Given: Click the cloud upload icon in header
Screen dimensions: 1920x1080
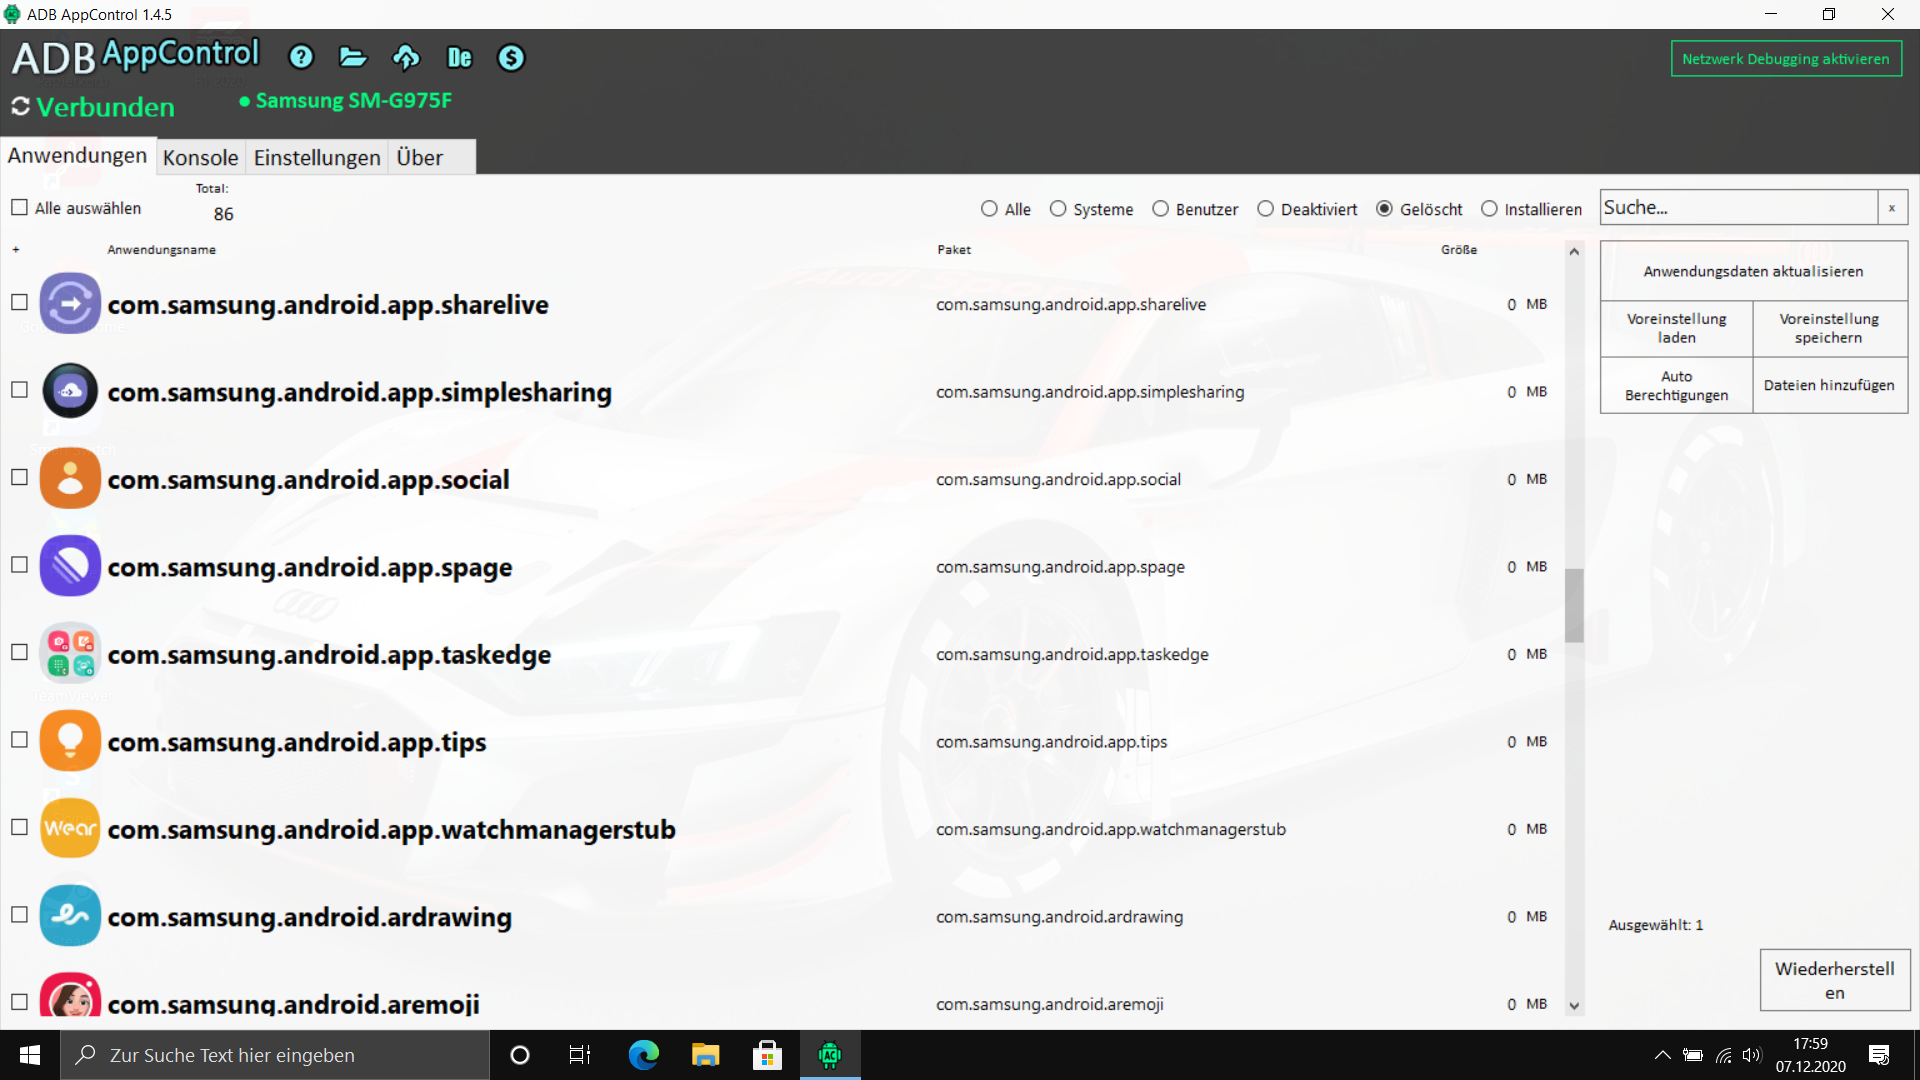Looking at the screenshot, I should tap(406, 57).
